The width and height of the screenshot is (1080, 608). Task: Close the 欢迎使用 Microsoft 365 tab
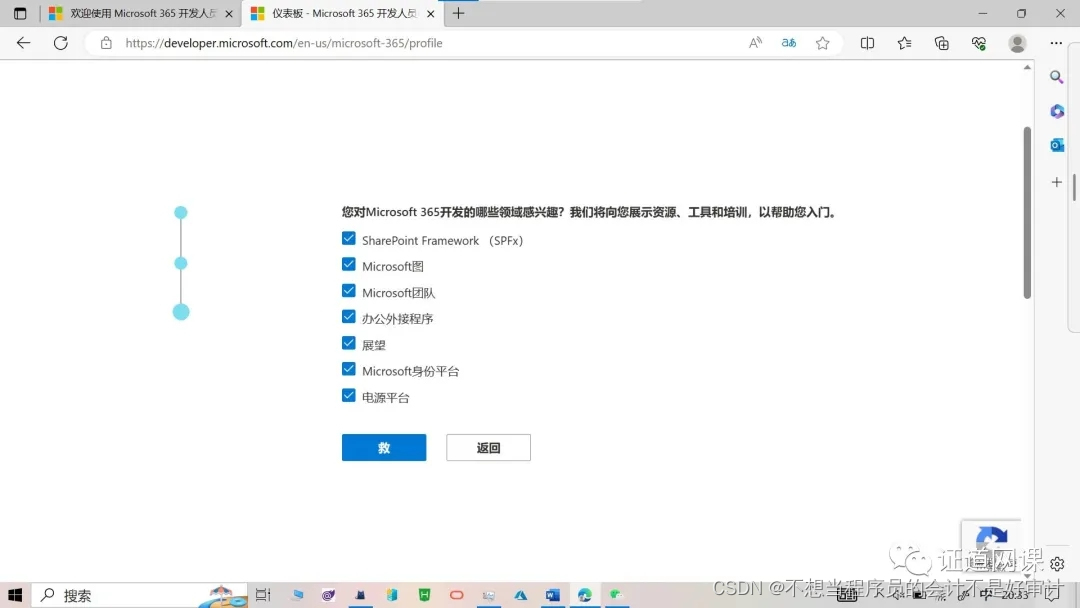pyautogui.click(x=229, y=14)
